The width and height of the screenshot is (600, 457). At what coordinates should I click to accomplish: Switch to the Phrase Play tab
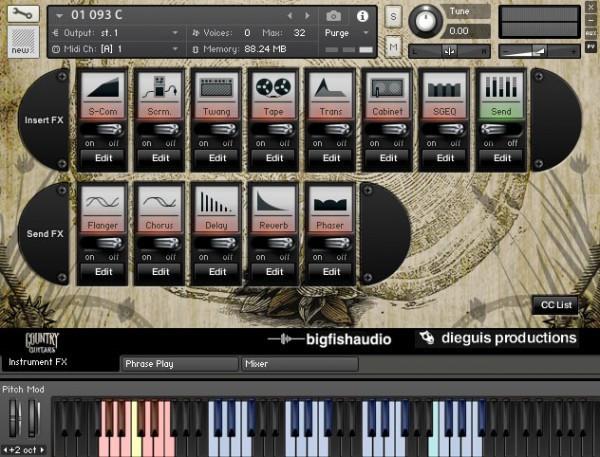(x=178, y=364)
